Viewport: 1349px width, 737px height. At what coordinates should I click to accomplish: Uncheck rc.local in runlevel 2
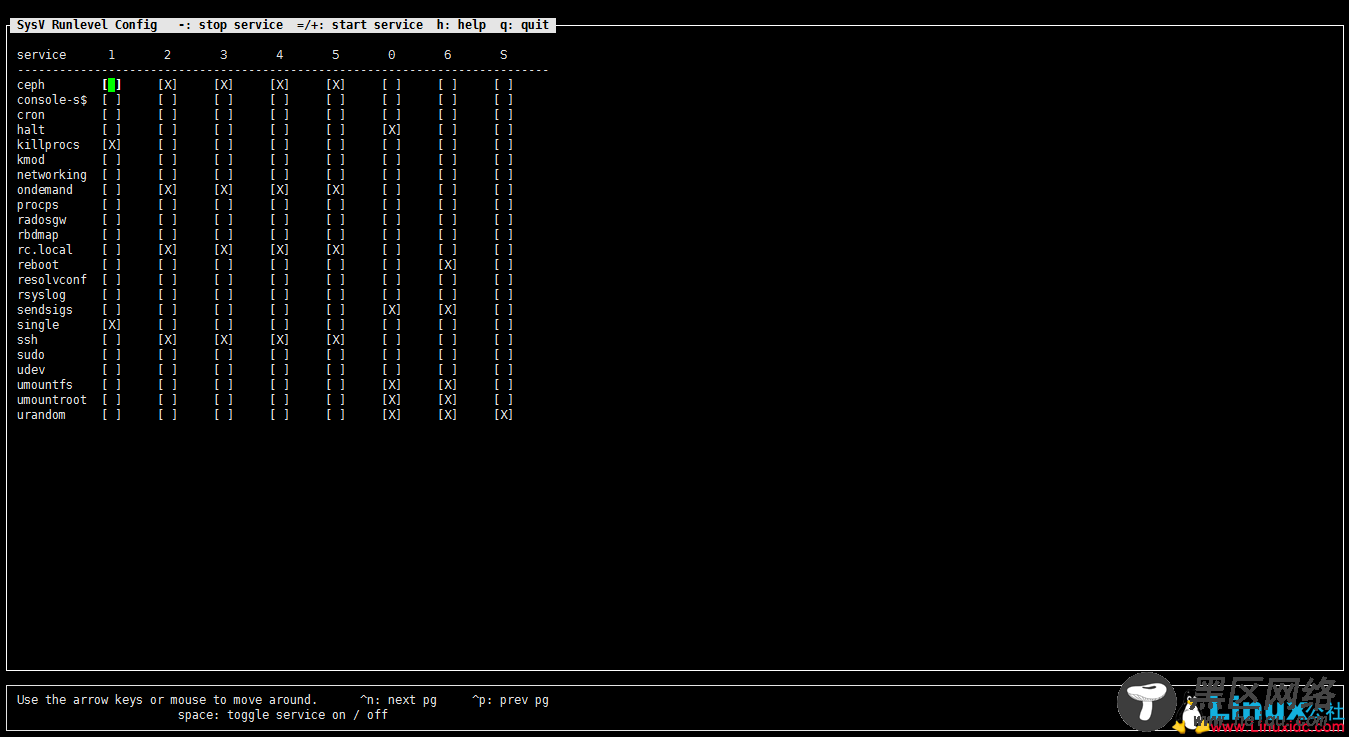pyautogui.click(x=168, y=250)
